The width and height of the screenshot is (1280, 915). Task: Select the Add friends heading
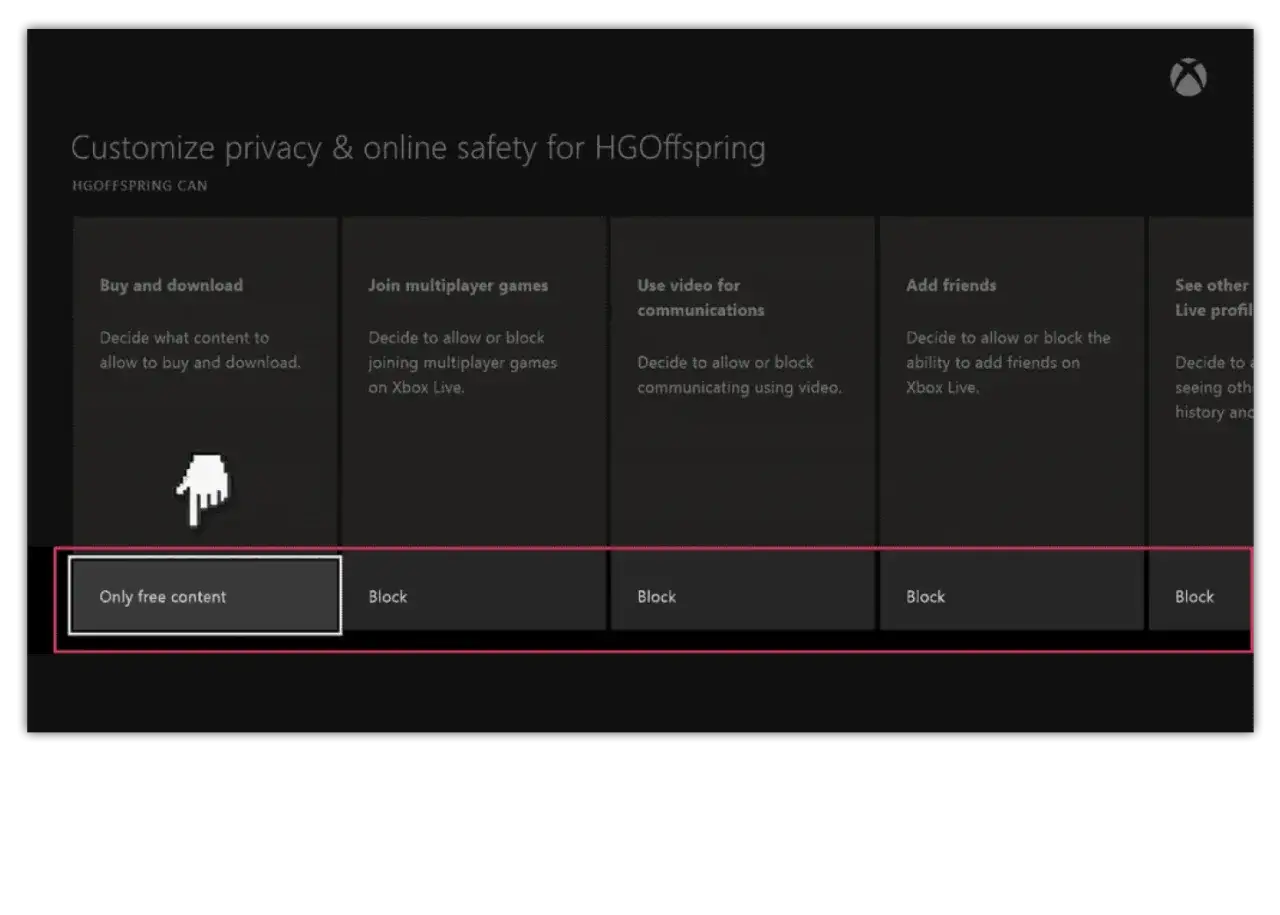point(951,285)
